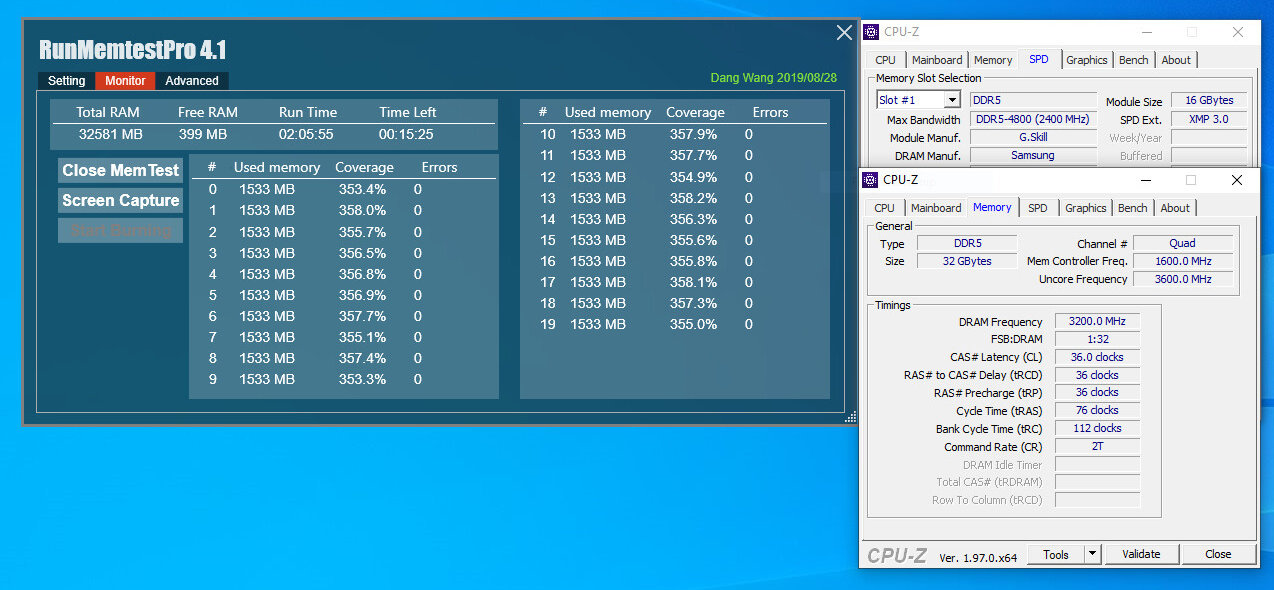
Task: Open the Advanced tab
Action: coord(192,81)
